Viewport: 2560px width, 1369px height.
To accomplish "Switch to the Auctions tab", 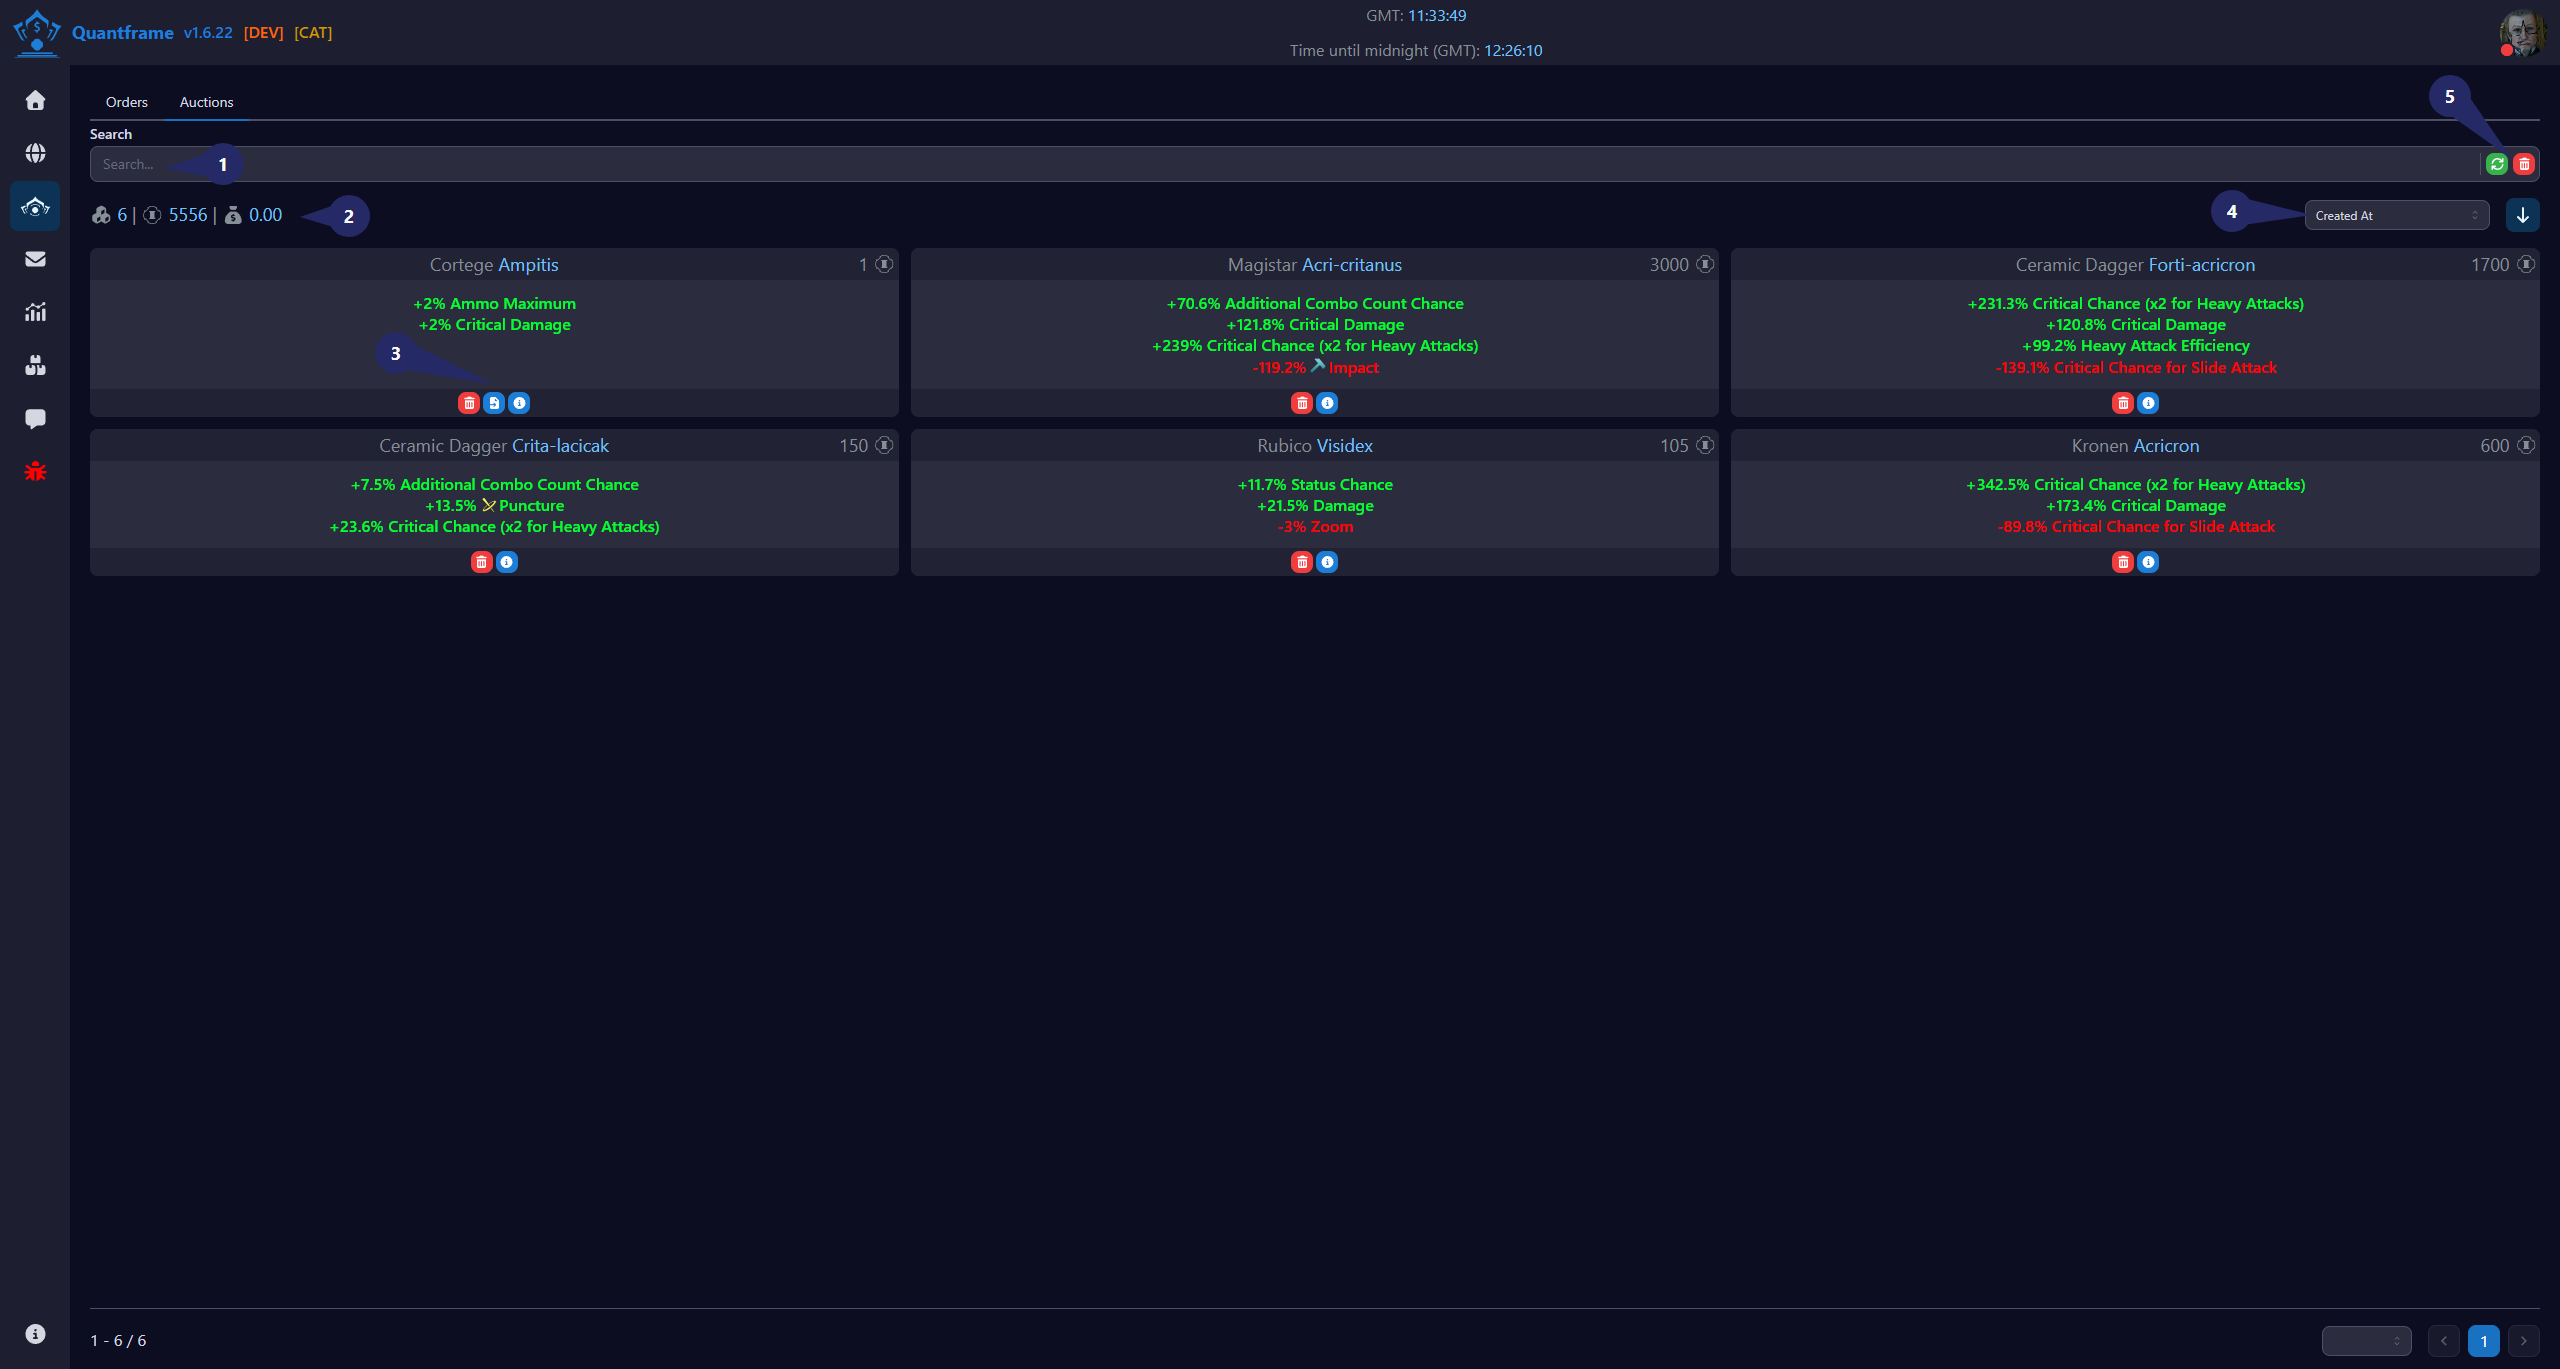I will click(x=207, y=102).
